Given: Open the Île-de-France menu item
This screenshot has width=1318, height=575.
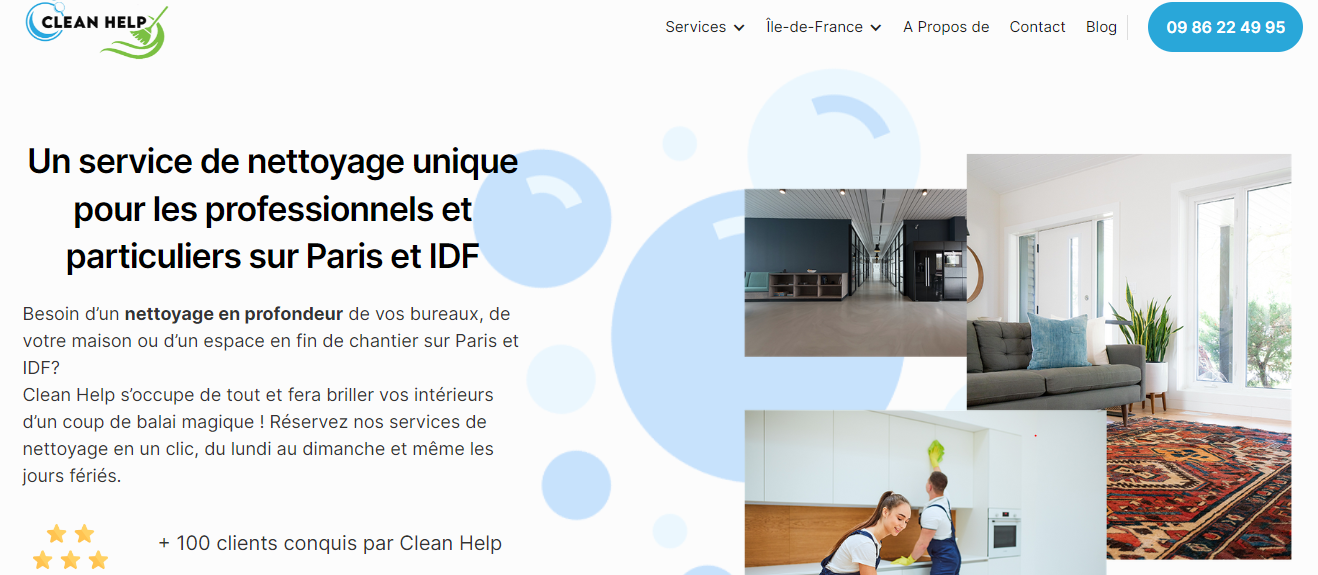Looking at the screenshot, I should click(x=814, y=27).
